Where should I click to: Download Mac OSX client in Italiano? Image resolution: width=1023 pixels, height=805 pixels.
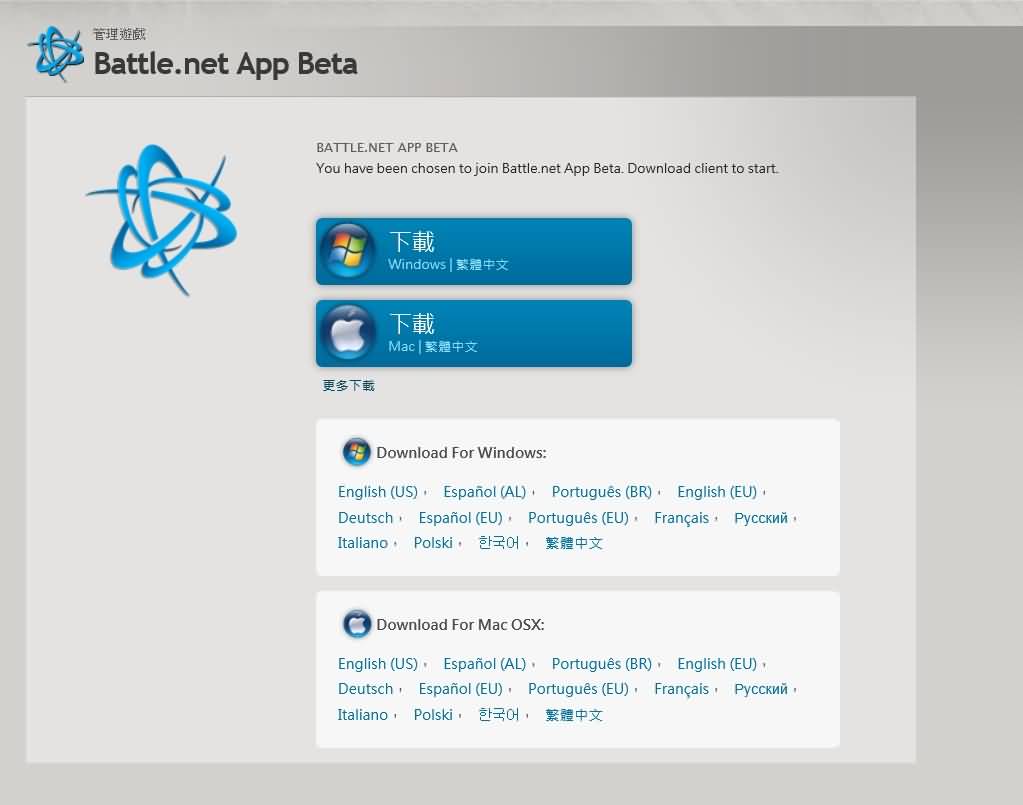coord(363,715)
